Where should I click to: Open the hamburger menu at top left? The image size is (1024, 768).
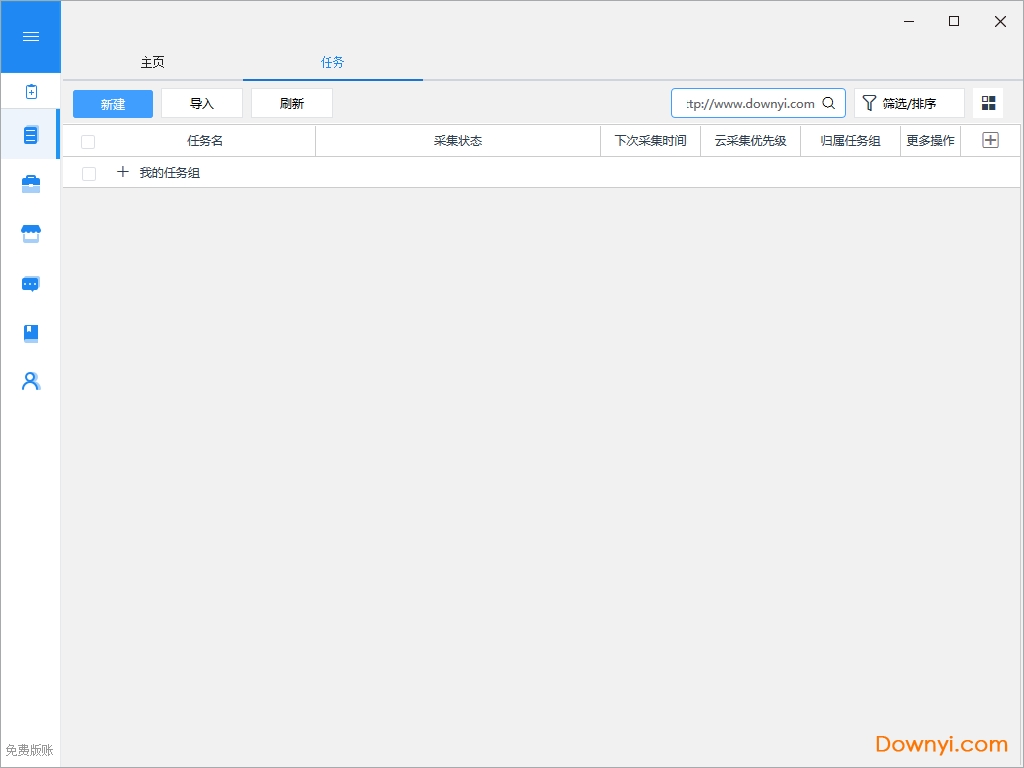tap(30, 36)
